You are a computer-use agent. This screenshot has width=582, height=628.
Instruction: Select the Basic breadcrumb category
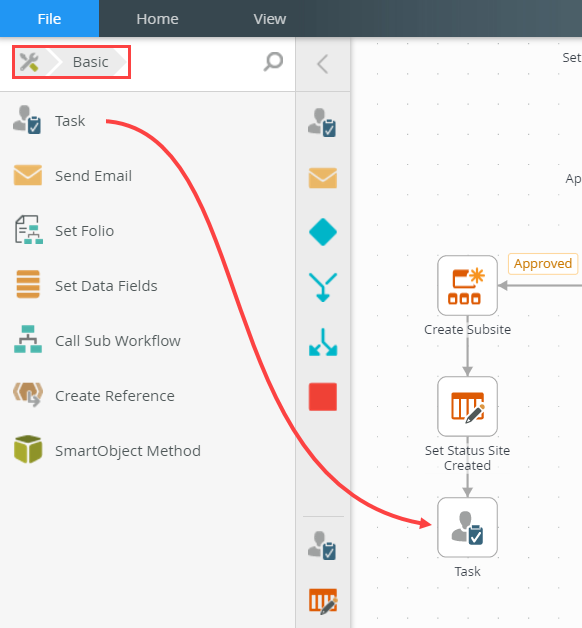click(91, 62)
